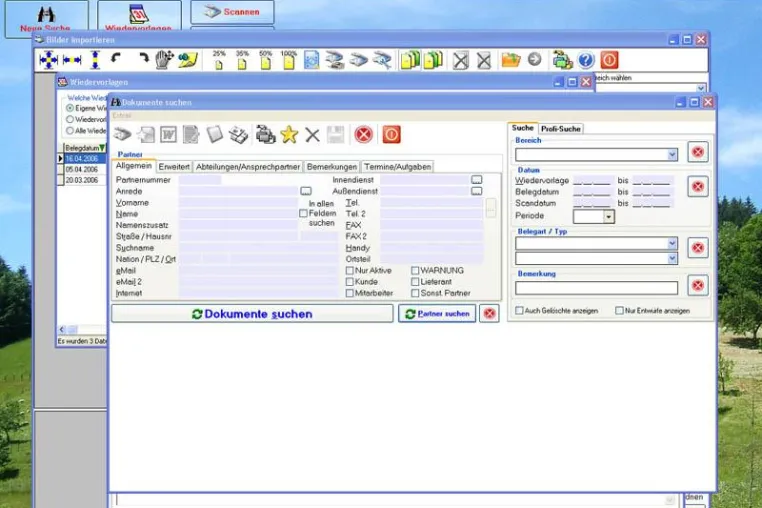Open the Abteilungen/Ansprechpartner tab
This screenshot has width=762, height=508.
point(248,167)
